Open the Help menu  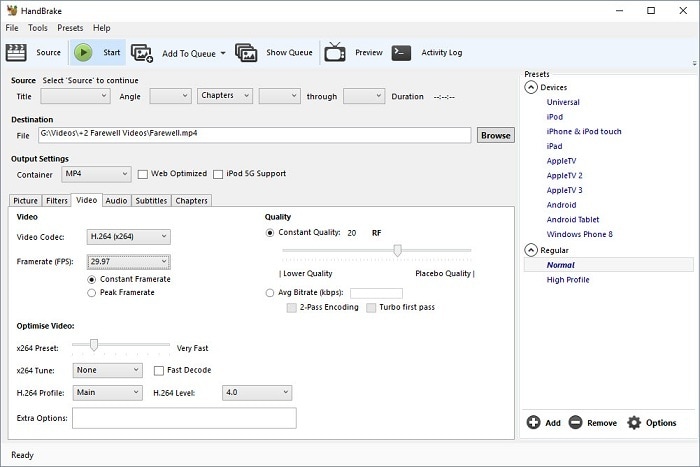[x=102, y=28]
